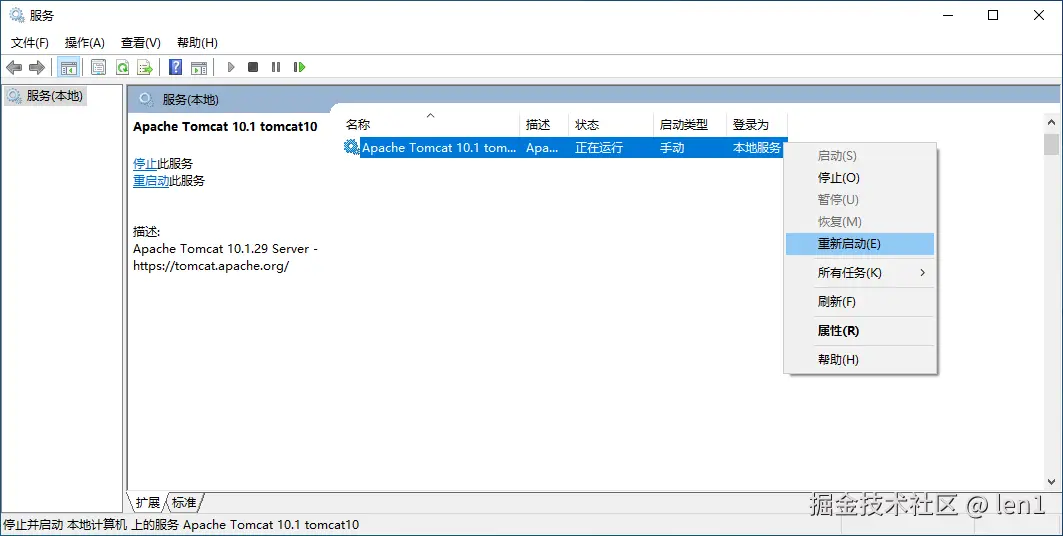This screenshot has width=1063, height=536.
Task: Open the 文件(F) menu
Action: tap(30, 43)
